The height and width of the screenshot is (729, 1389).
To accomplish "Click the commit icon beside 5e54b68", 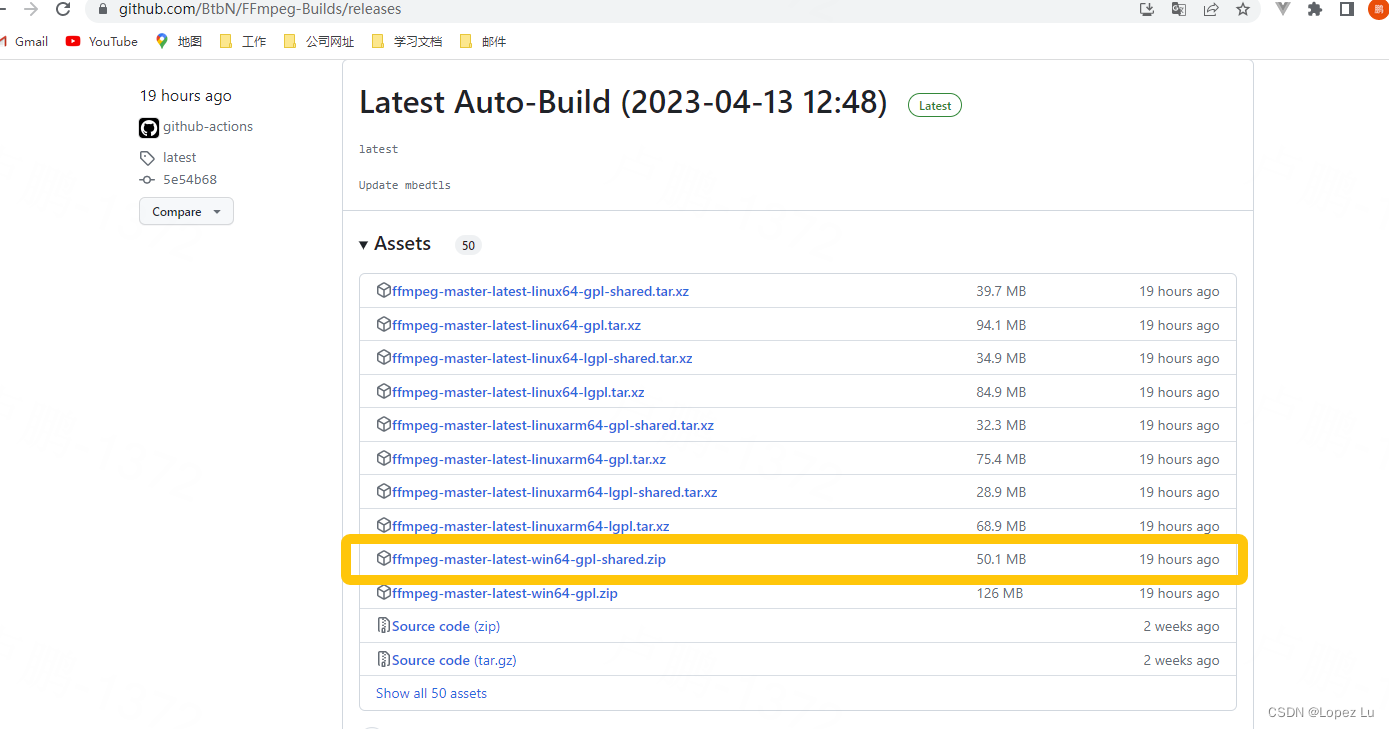I will click(147, 180).
